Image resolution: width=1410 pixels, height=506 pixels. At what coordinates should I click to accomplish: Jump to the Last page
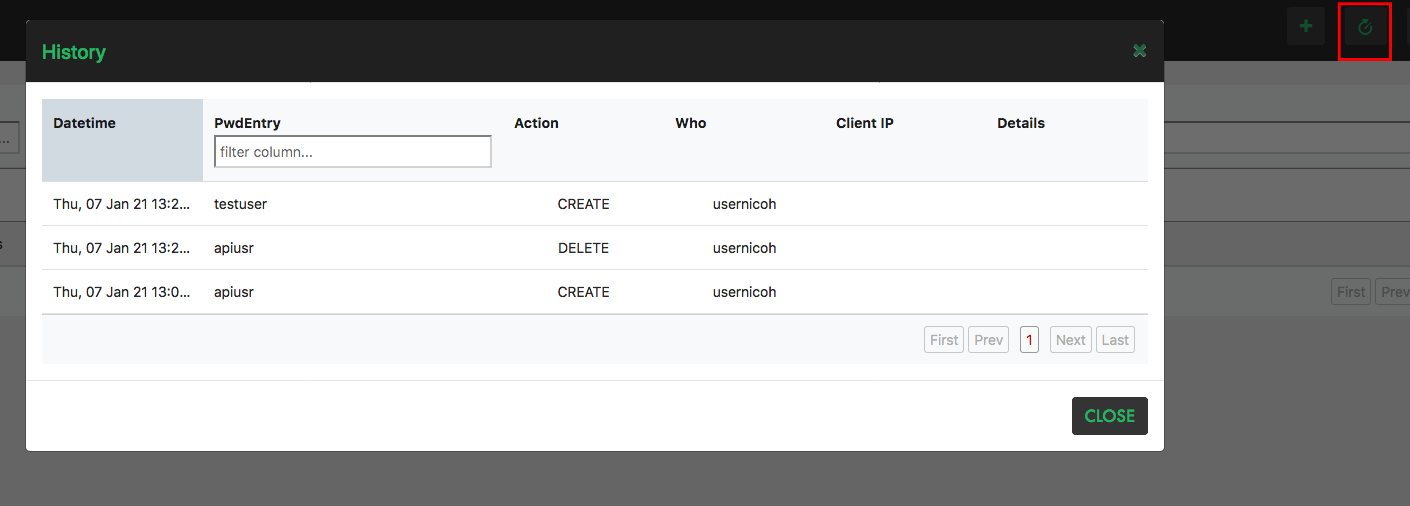click(x=1115, y=340)
